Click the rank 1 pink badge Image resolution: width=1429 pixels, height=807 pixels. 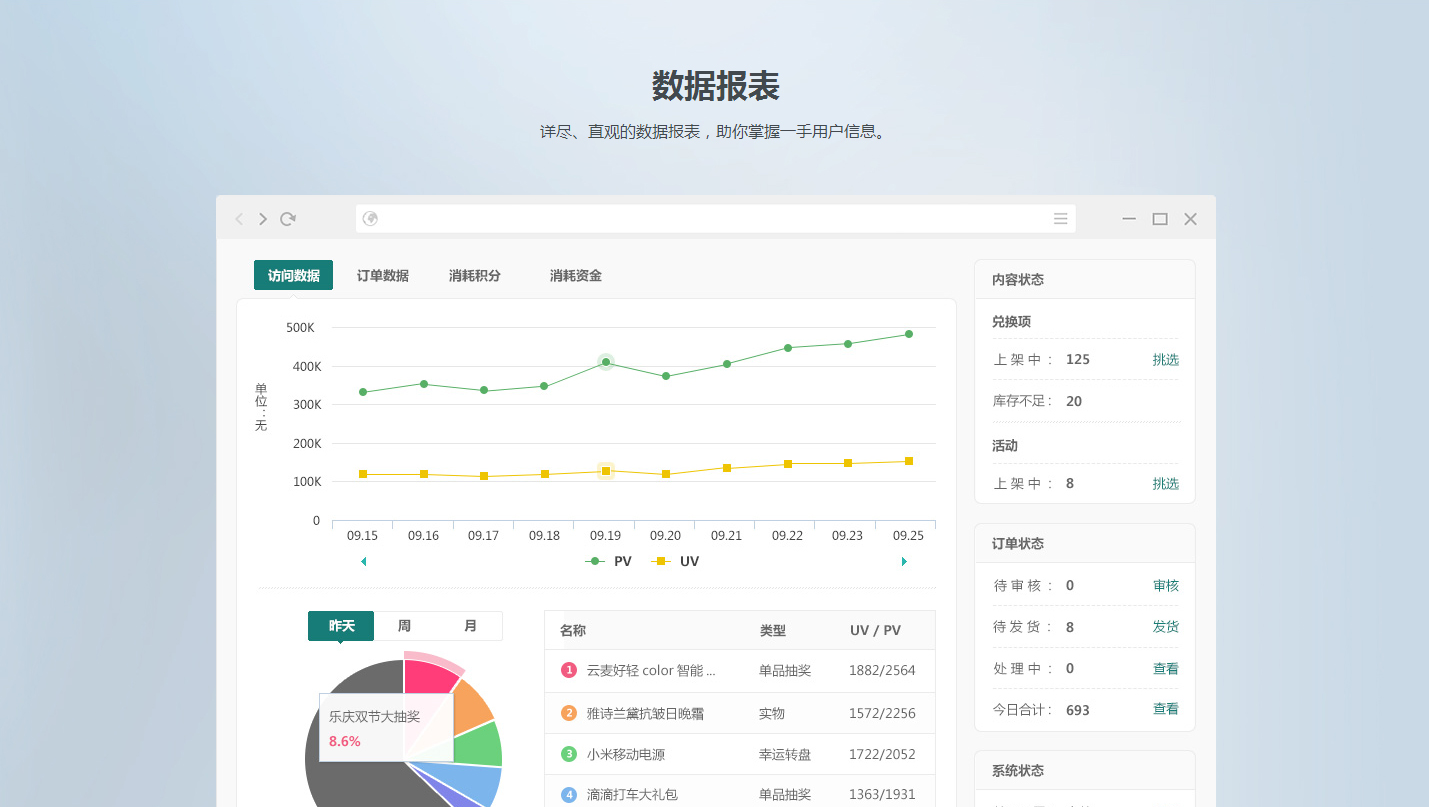(x=569, y=670)
